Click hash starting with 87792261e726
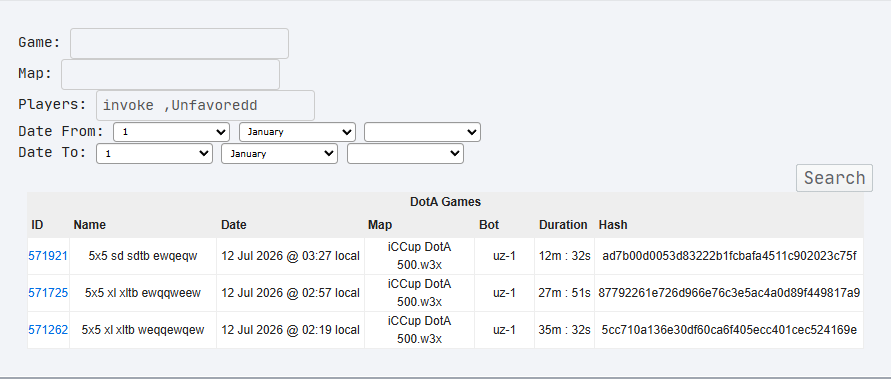The width and height of the screenshot is (891, 379). point(729,293)
